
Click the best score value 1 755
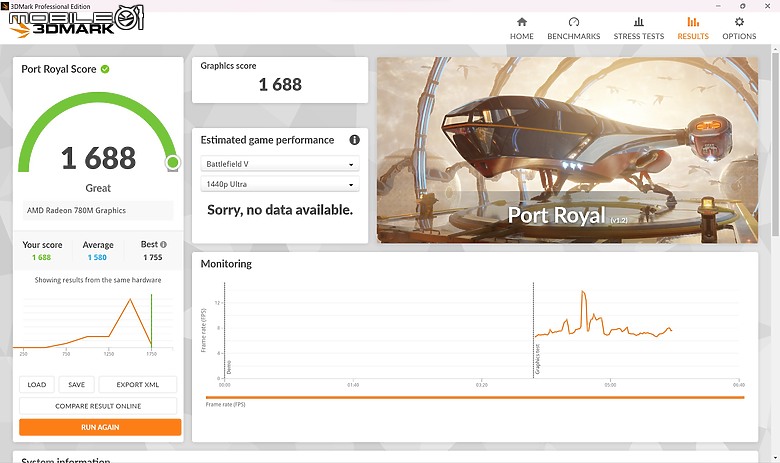click(153, 257)
